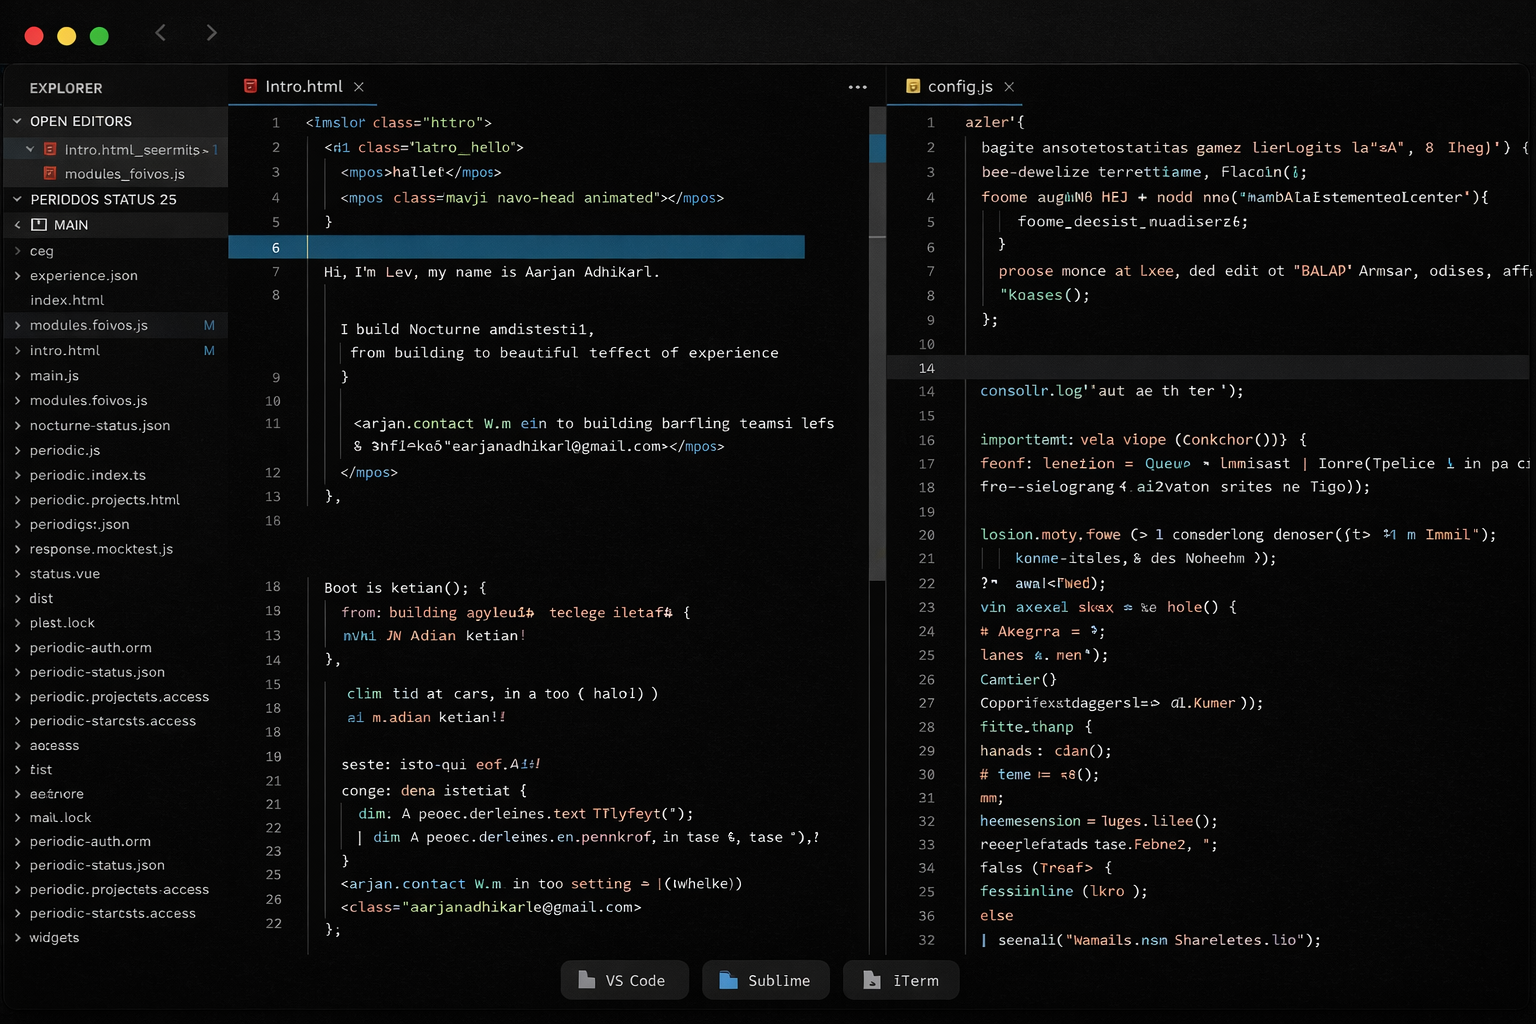Screen dimensions: 1536x1024
Task: Close the Intro.html editor tab
Action: pos(359,87)
